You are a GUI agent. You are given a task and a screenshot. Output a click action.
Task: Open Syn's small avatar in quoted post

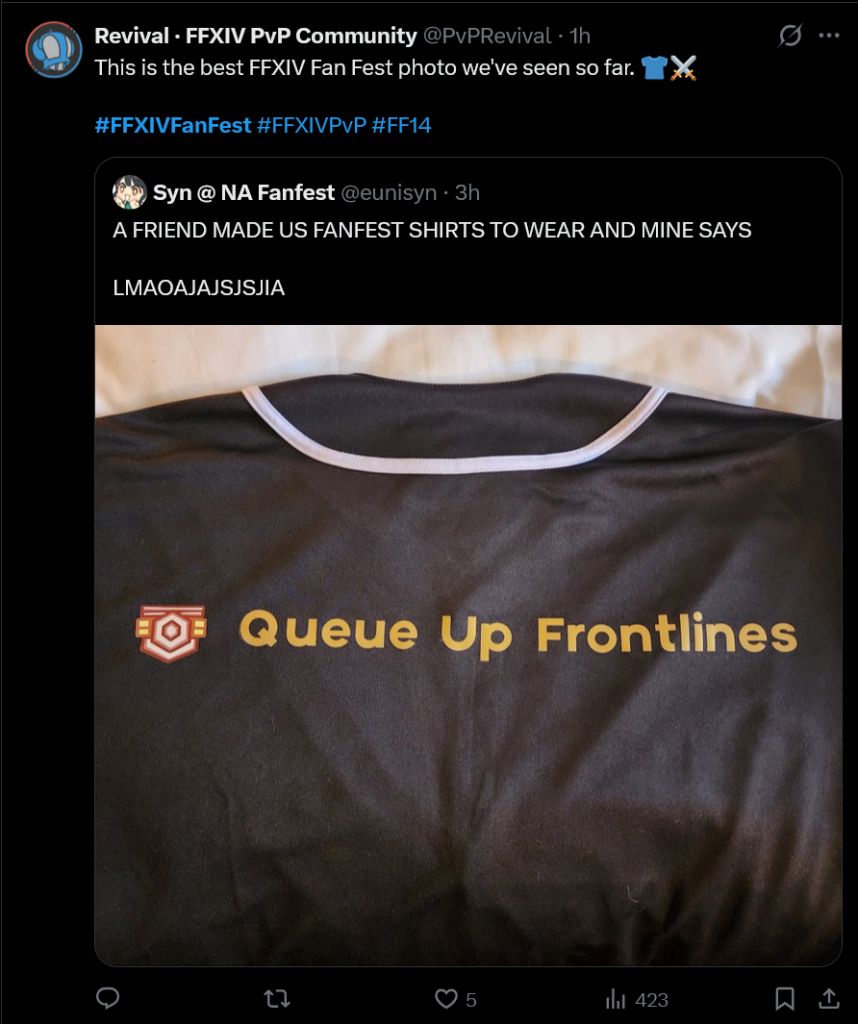tap(129, 192)
